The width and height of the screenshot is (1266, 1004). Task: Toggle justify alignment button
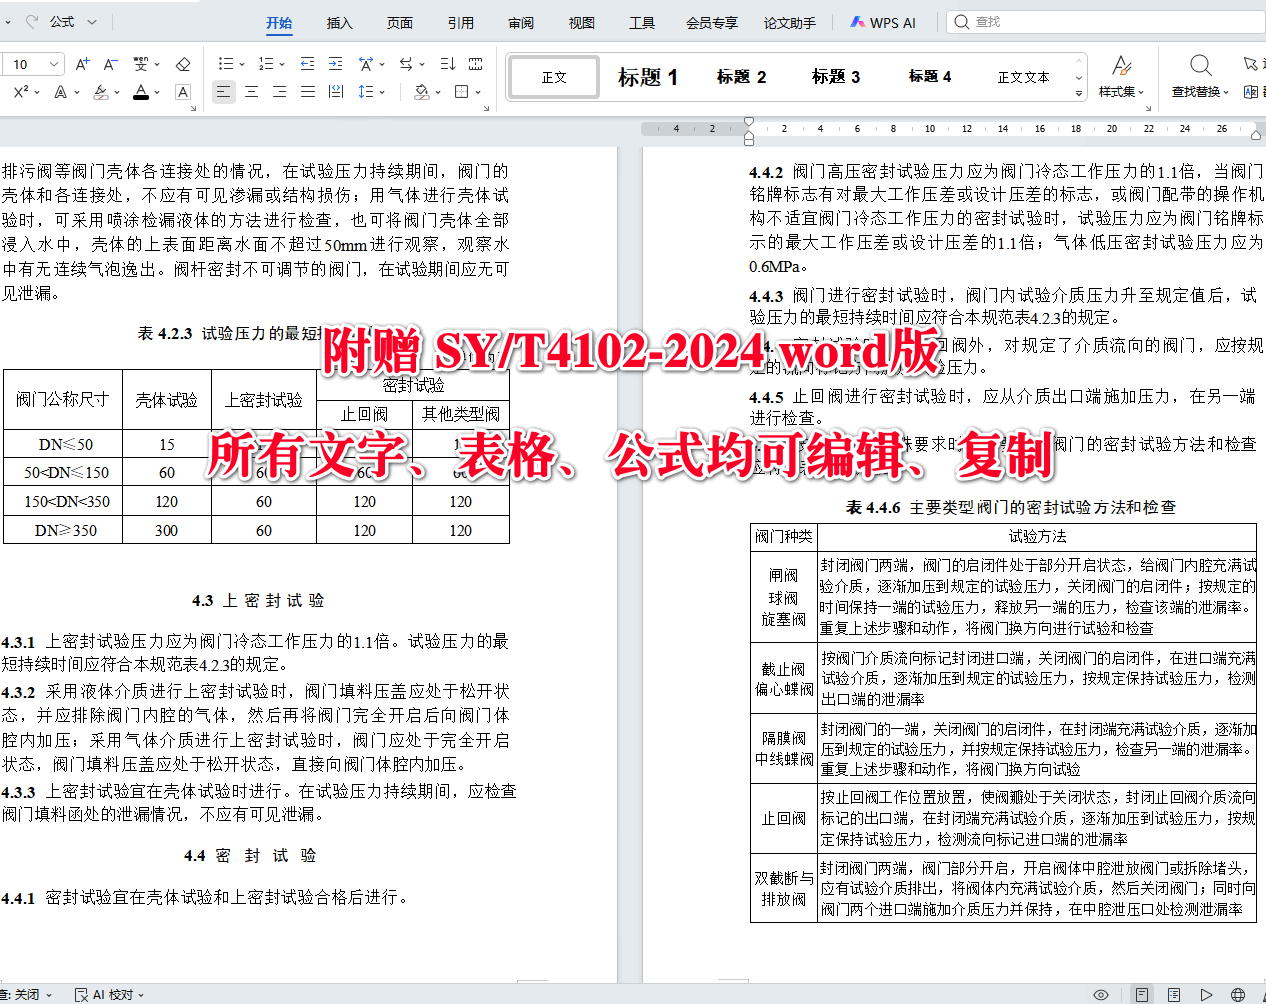click(x=308, y=92)
